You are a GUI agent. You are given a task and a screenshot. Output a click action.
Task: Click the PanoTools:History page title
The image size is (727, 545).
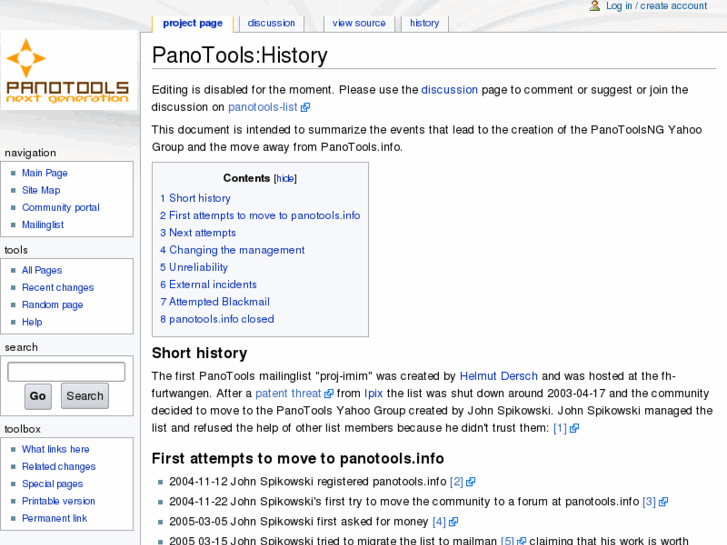pyautogui.click(x=240, y=56)
